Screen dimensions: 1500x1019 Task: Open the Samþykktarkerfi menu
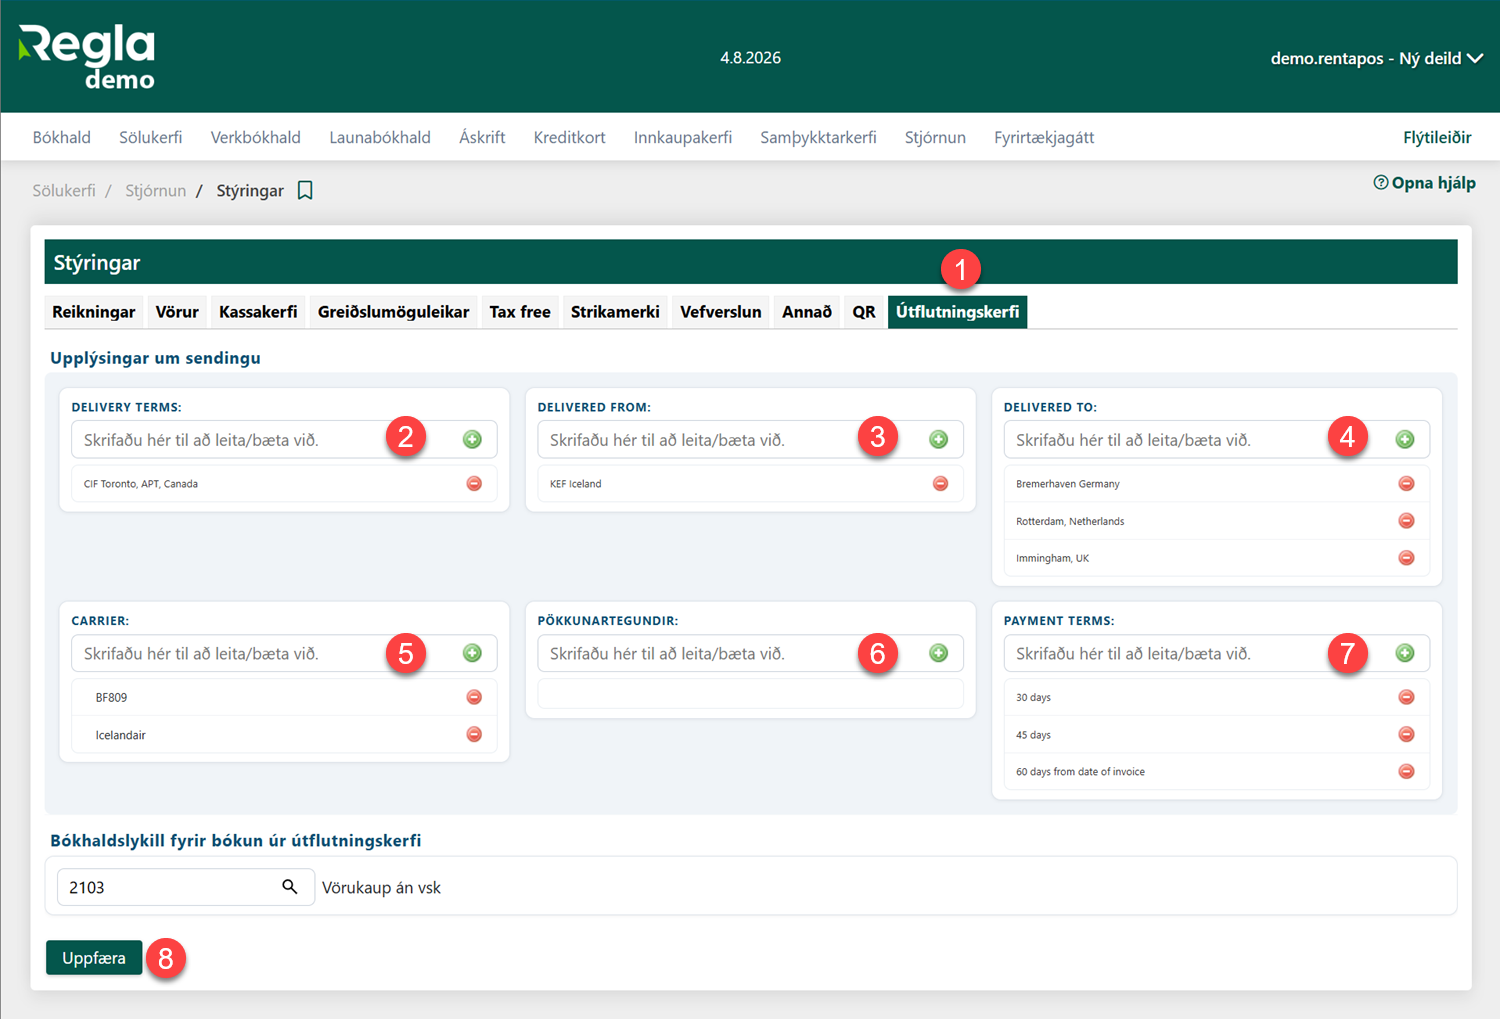click(x=818, y=138)
